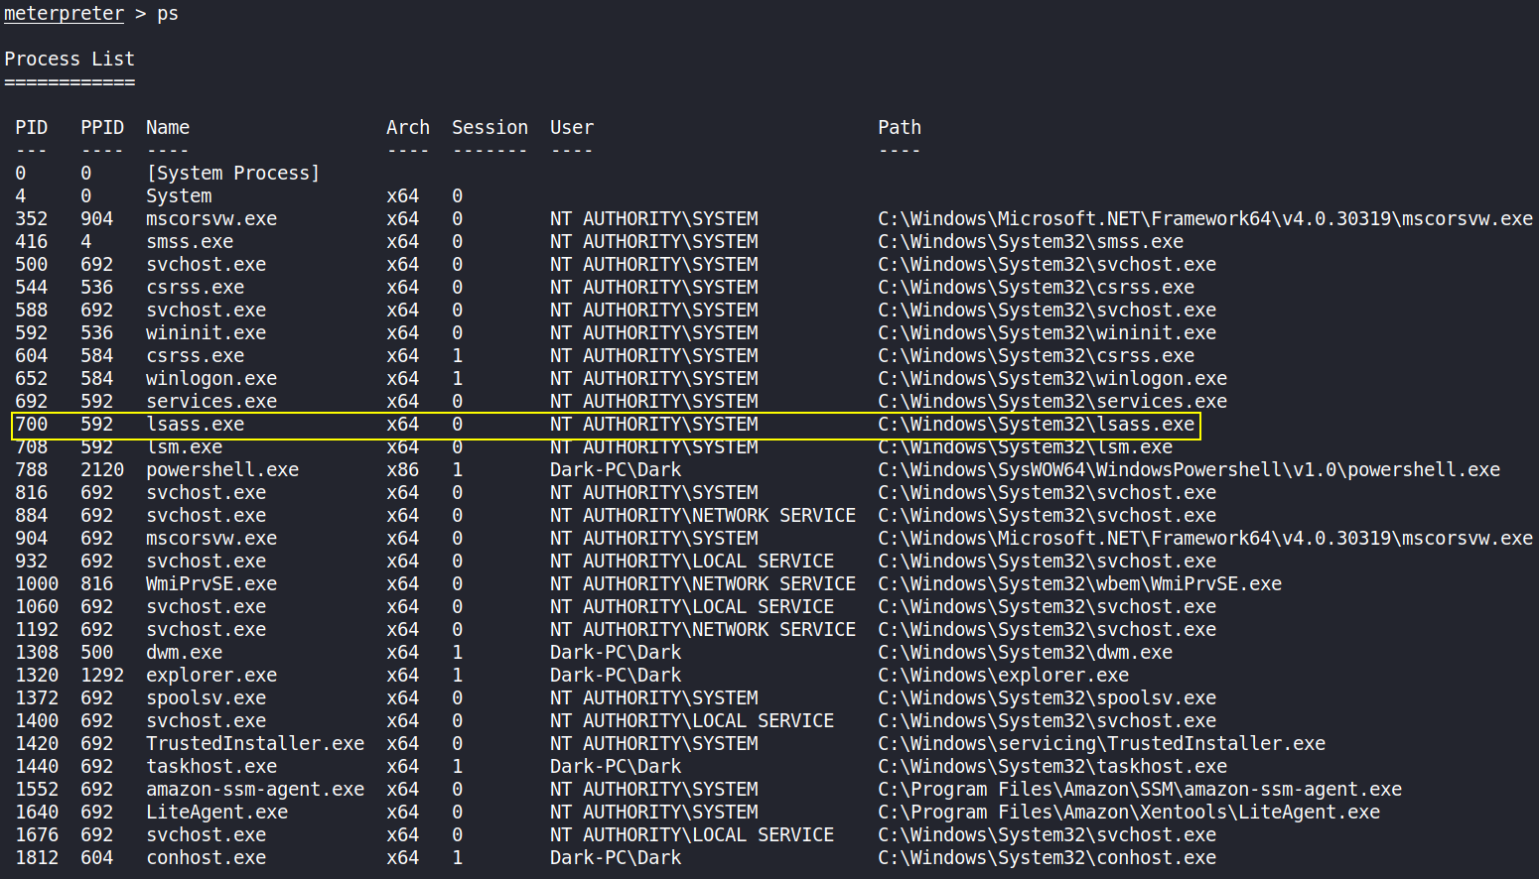Click the LOCAL SERVICE user for PID 932
Screen dimensions: 1539x879
pos(691,561)
